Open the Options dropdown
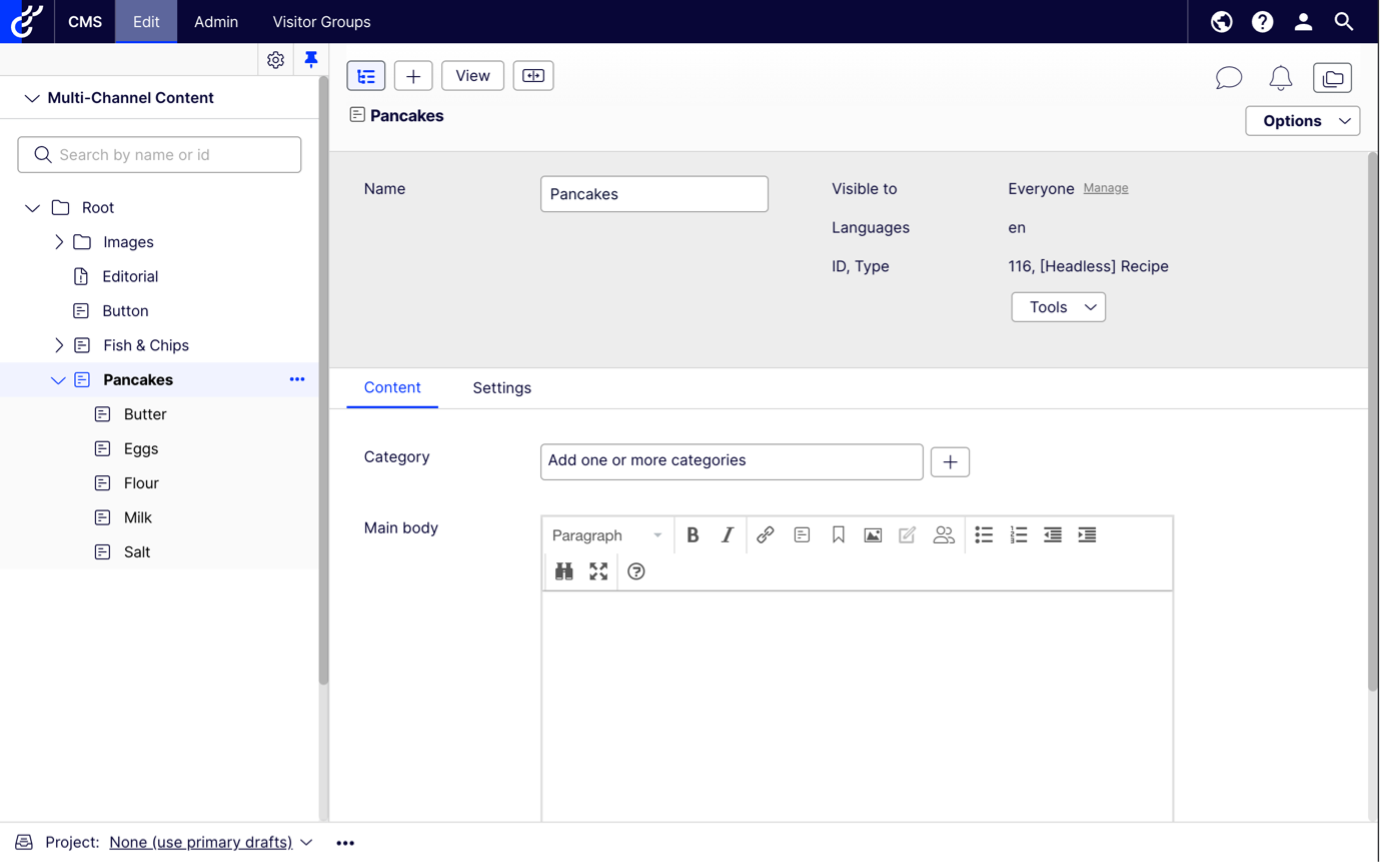 pos(1302,121)
